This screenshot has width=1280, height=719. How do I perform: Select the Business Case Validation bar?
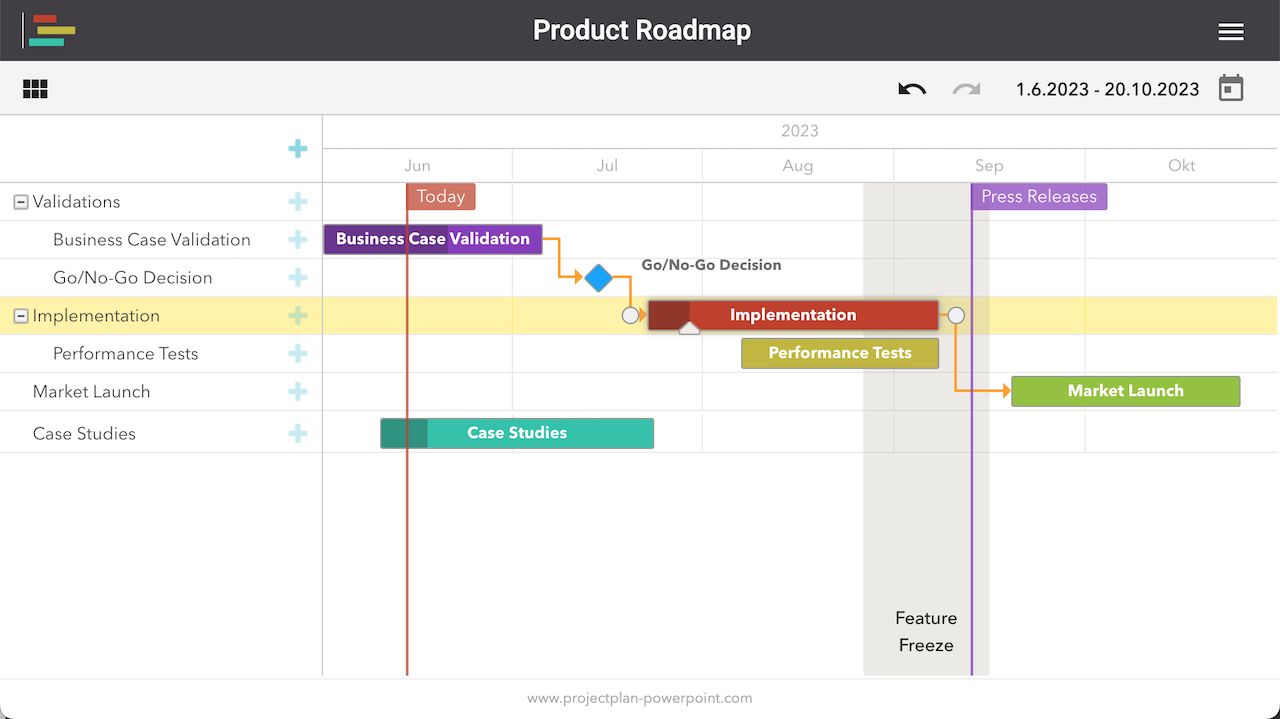tap(432, 239)
